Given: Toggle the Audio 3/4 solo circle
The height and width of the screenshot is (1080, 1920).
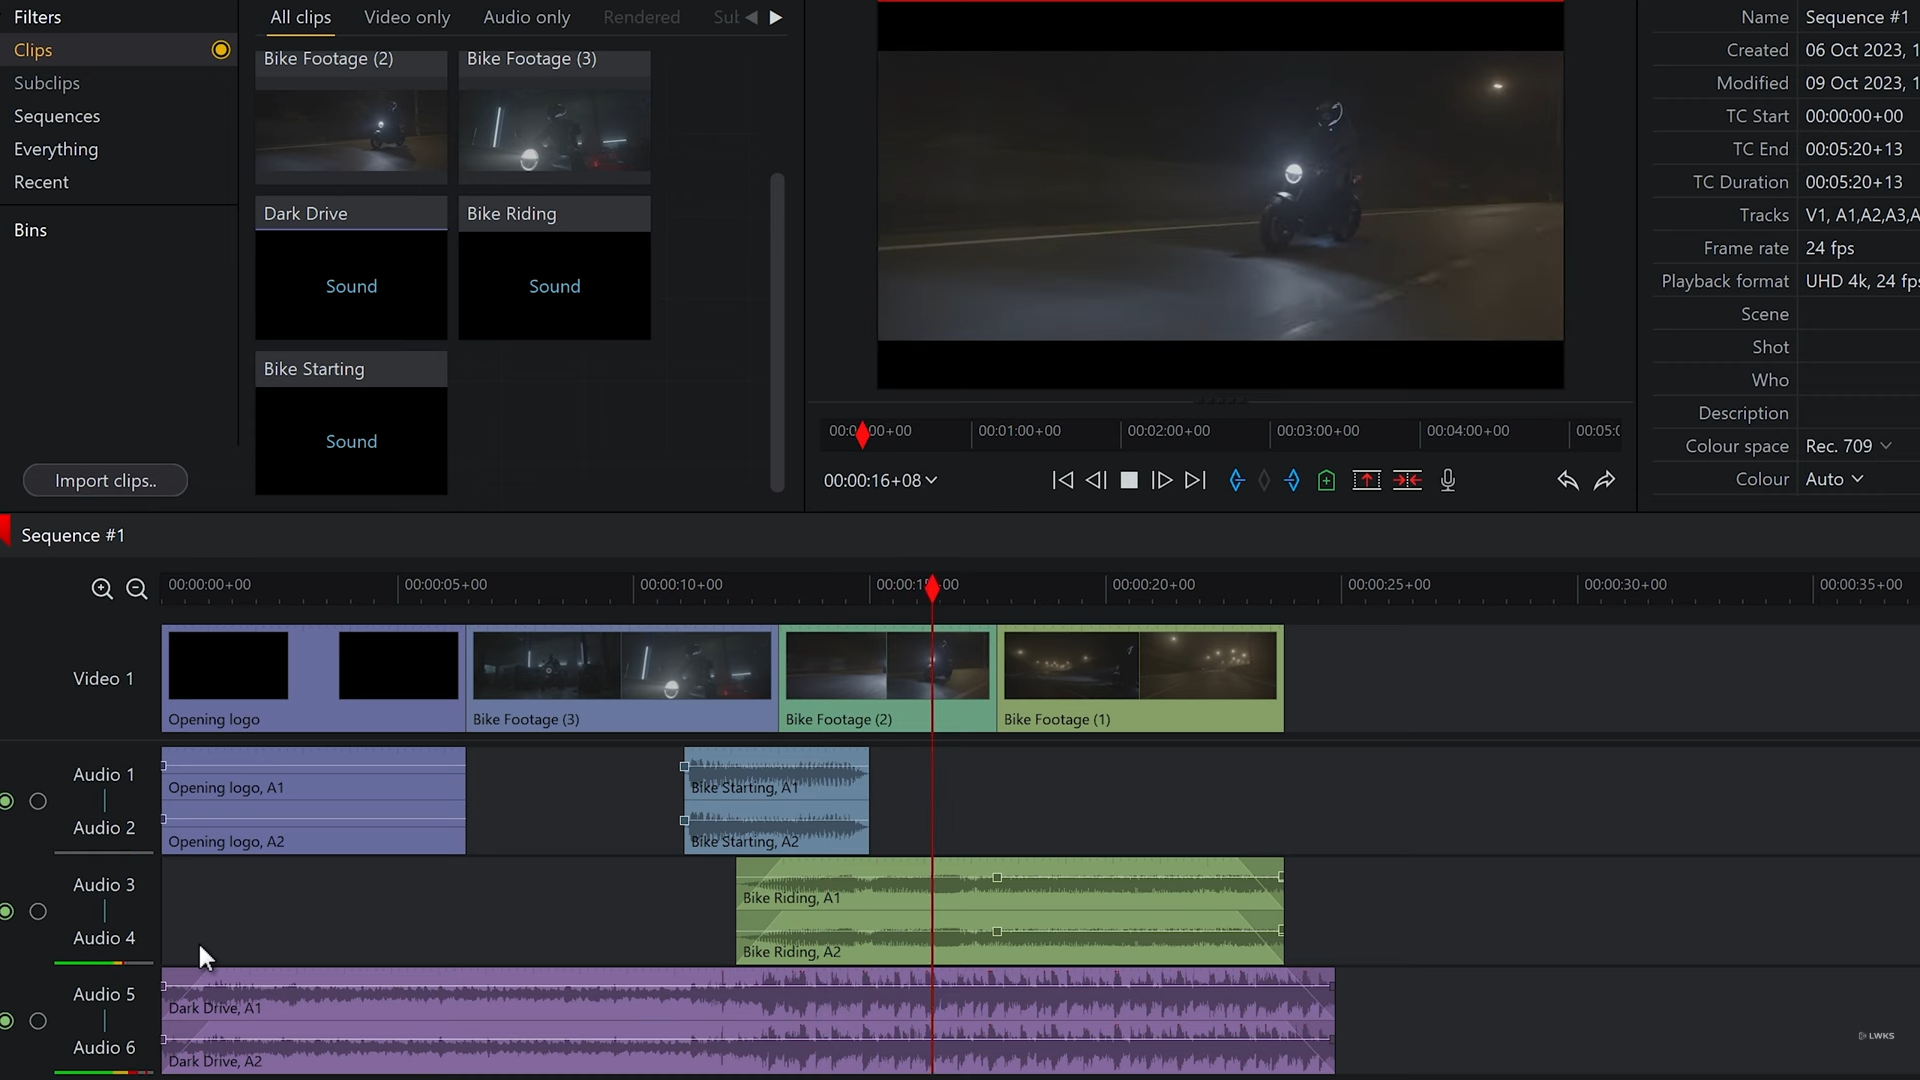Looking at the screenshot, I should [x=38, y=911].
